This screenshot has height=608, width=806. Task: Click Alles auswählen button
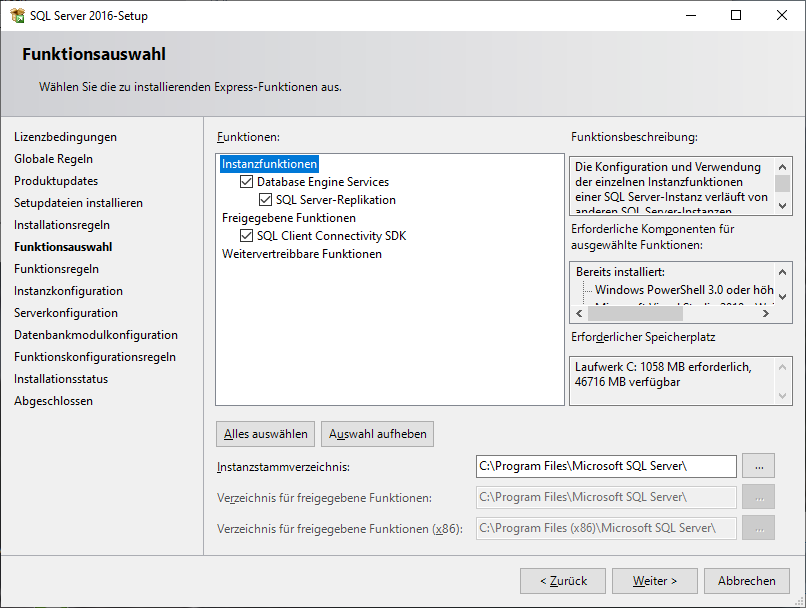pyautogui.click(x=265, y=434)
